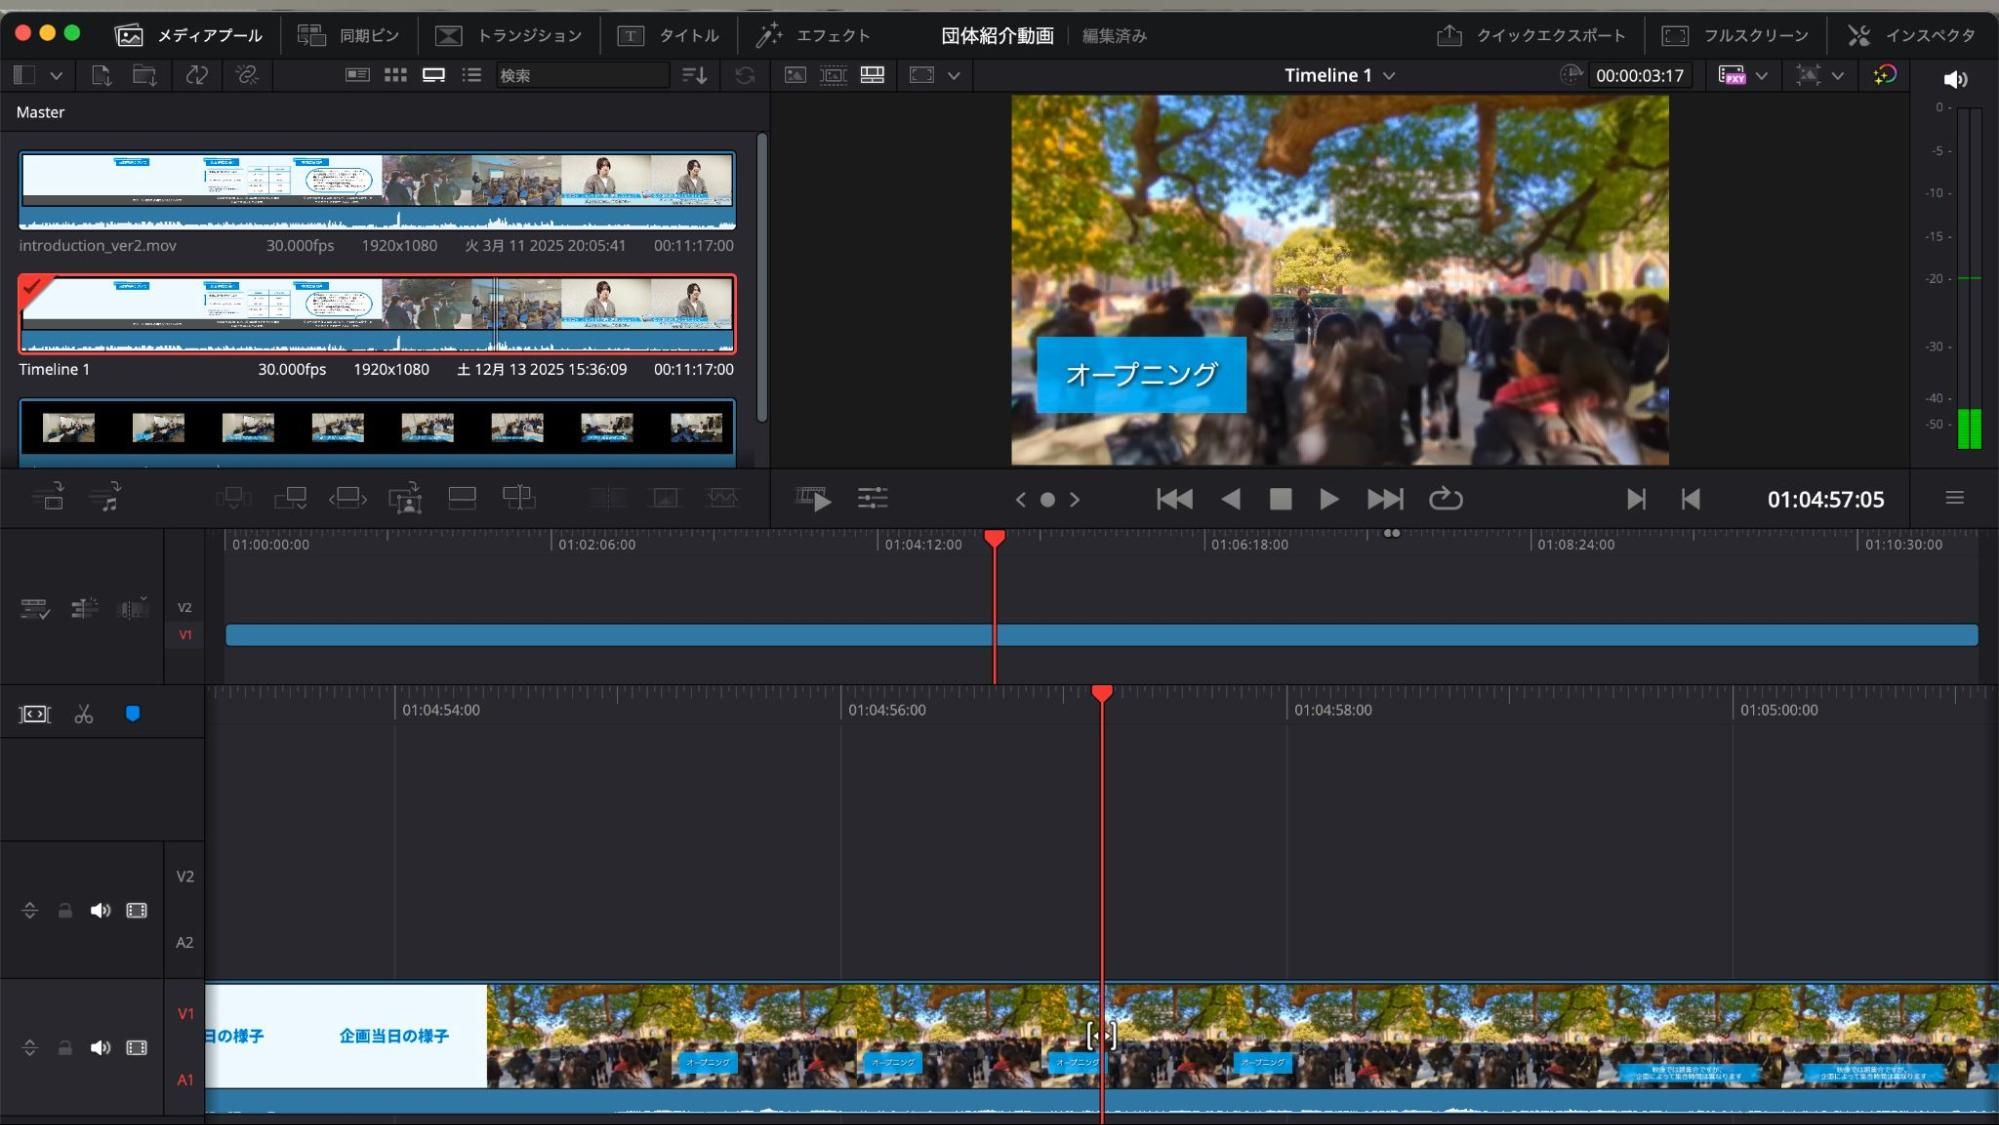1999x1125 pixels.
Task: Switch to the エフェクト tab
Action: 813,36
